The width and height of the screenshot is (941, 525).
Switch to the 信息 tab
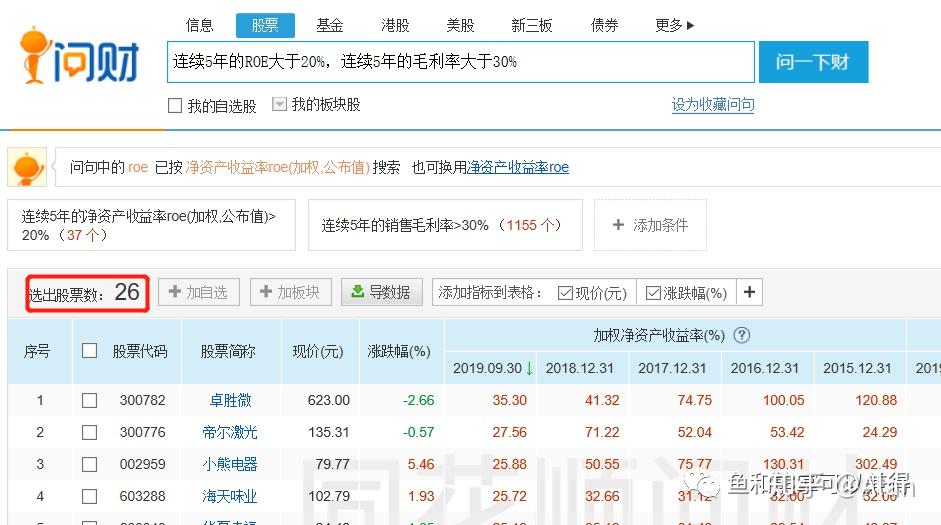tap(200, 25)
